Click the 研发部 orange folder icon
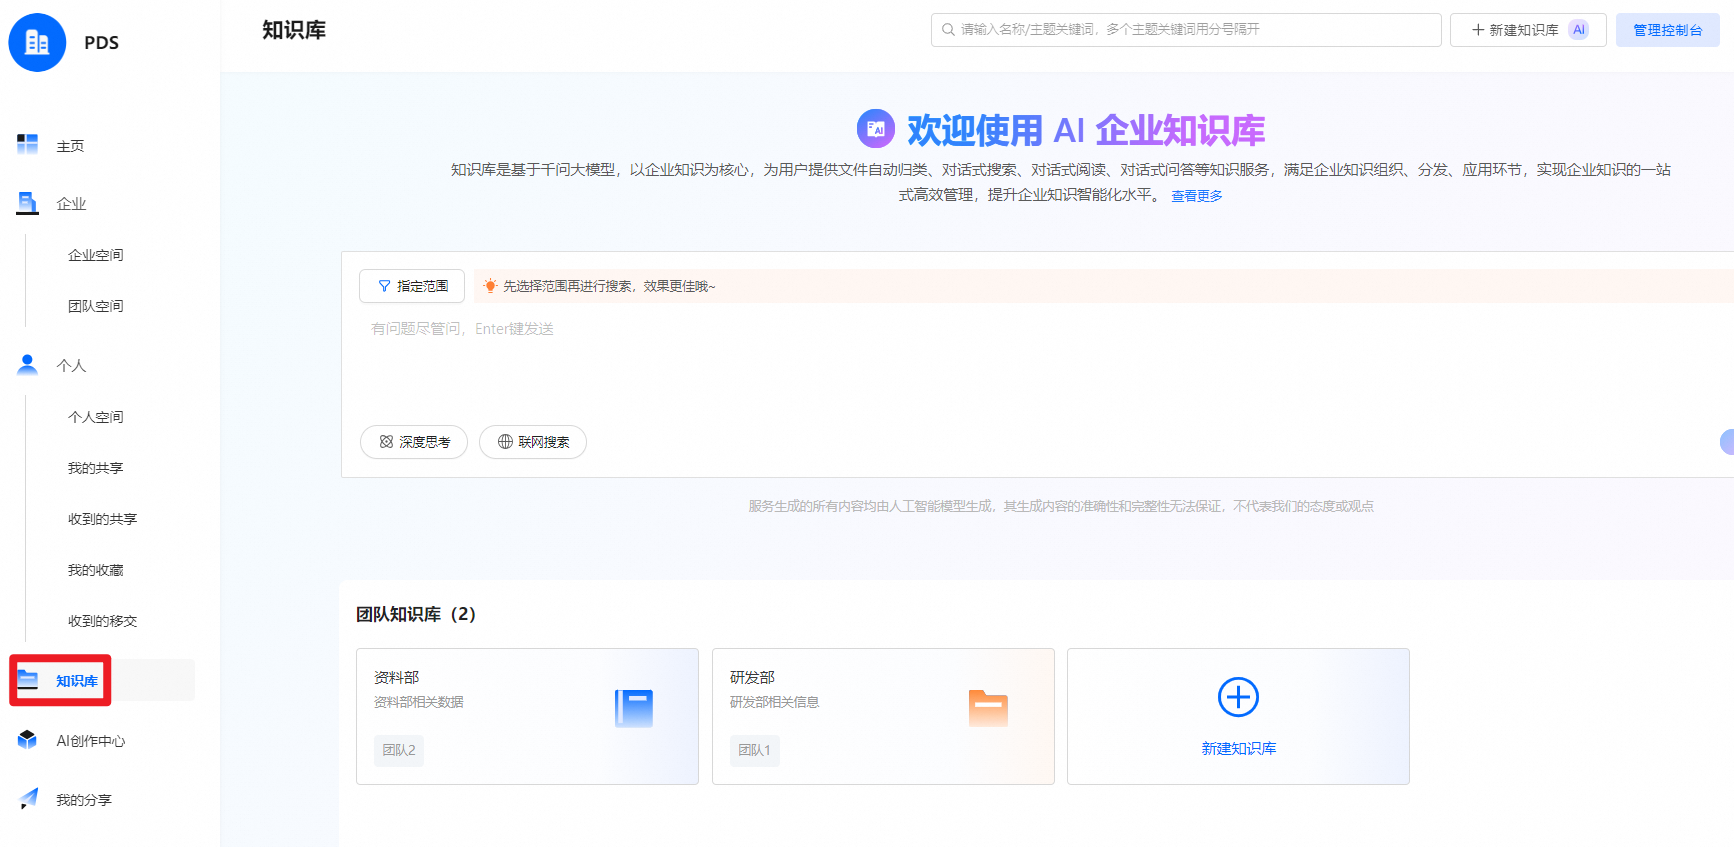This screenshot has width=1734, height=847. pyautogui.click(x=988, y=708)
